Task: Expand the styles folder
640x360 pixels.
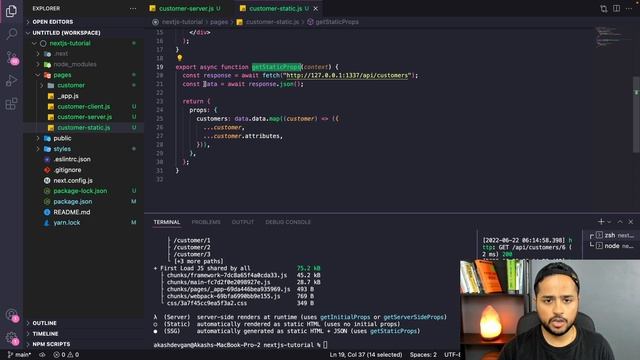Action: 62,149
